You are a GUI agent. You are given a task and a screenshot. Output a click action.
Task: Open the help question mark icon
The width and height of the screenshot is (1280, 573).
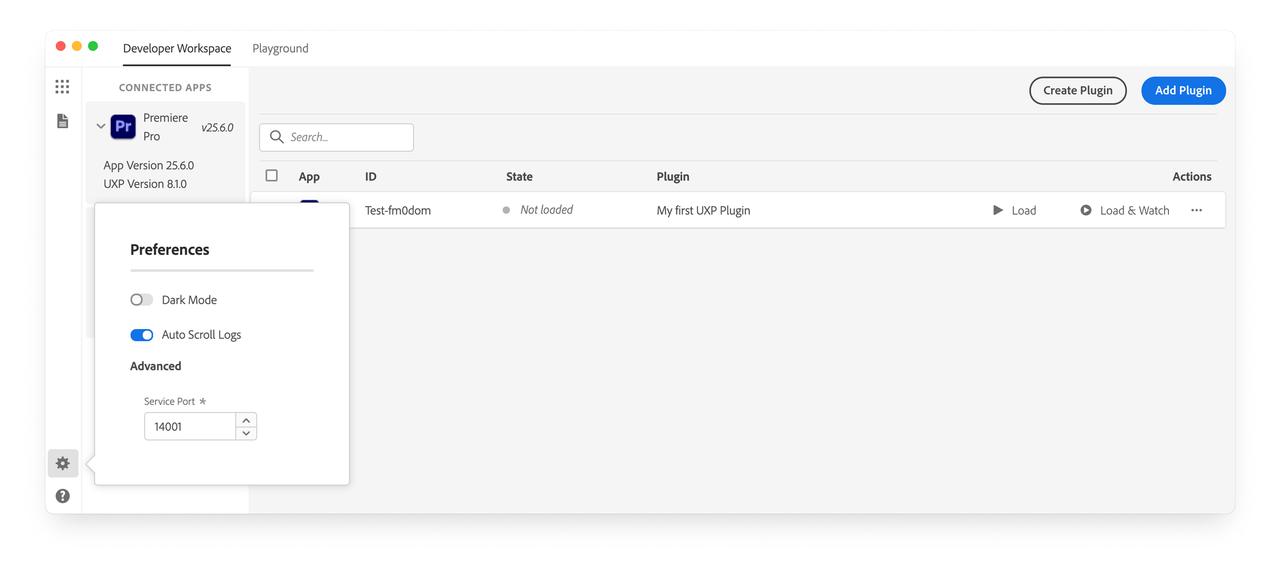pos(63,496)
